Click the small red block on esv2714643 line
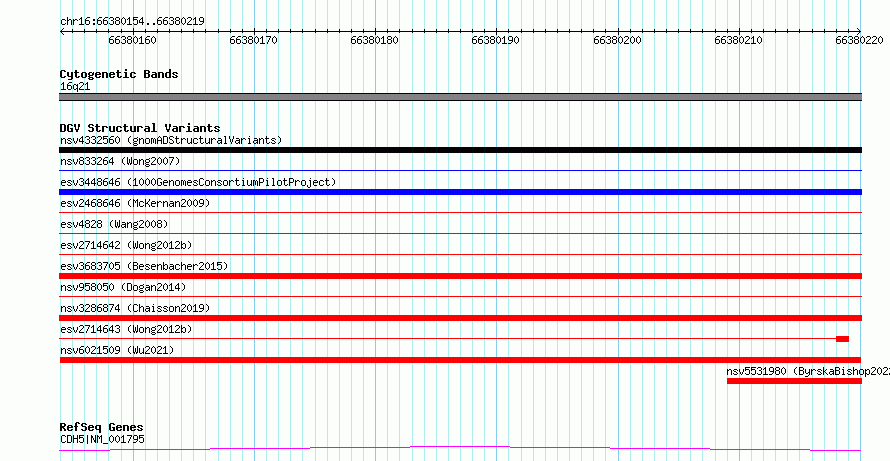 coord(842,339)
